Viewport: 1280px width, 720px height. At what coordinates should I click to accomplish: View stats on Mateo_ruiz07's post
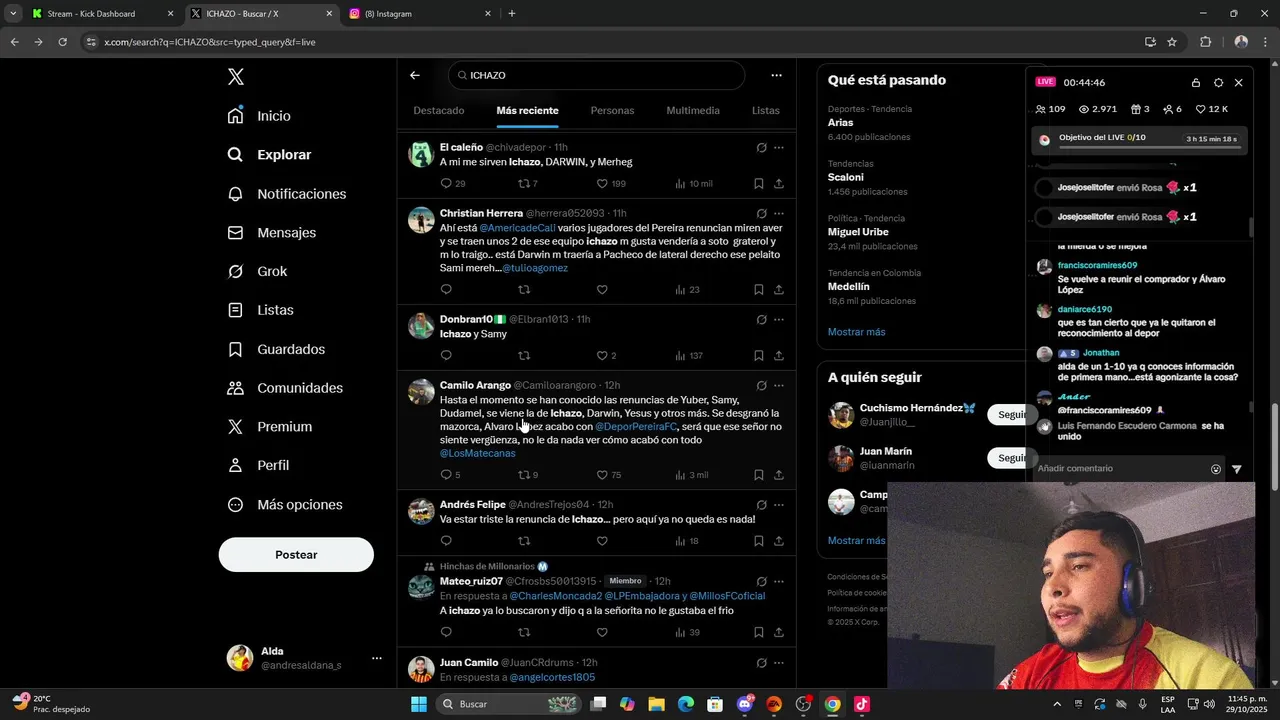[x=687, y=633]
